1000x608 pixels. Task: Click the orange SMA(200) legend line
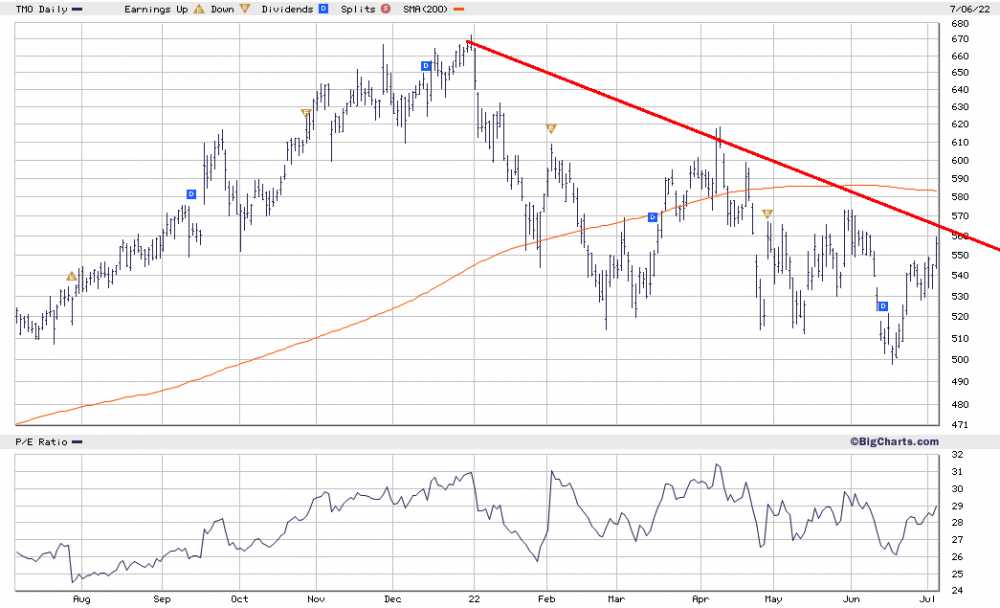point(459,10)
